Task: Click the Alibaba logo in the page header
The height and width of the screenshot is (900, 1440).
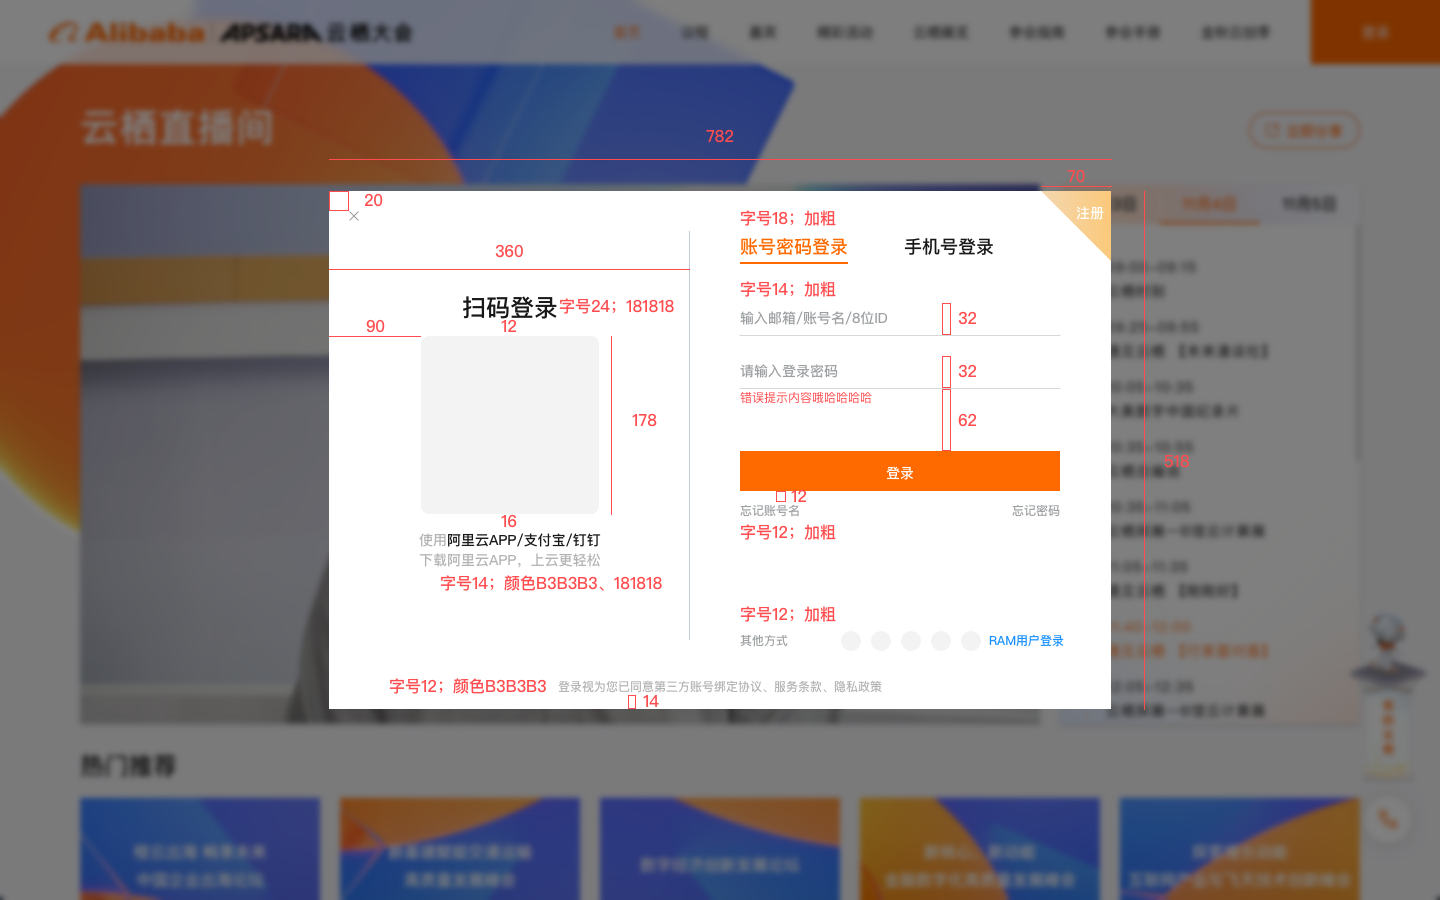Action: [128, 33]
